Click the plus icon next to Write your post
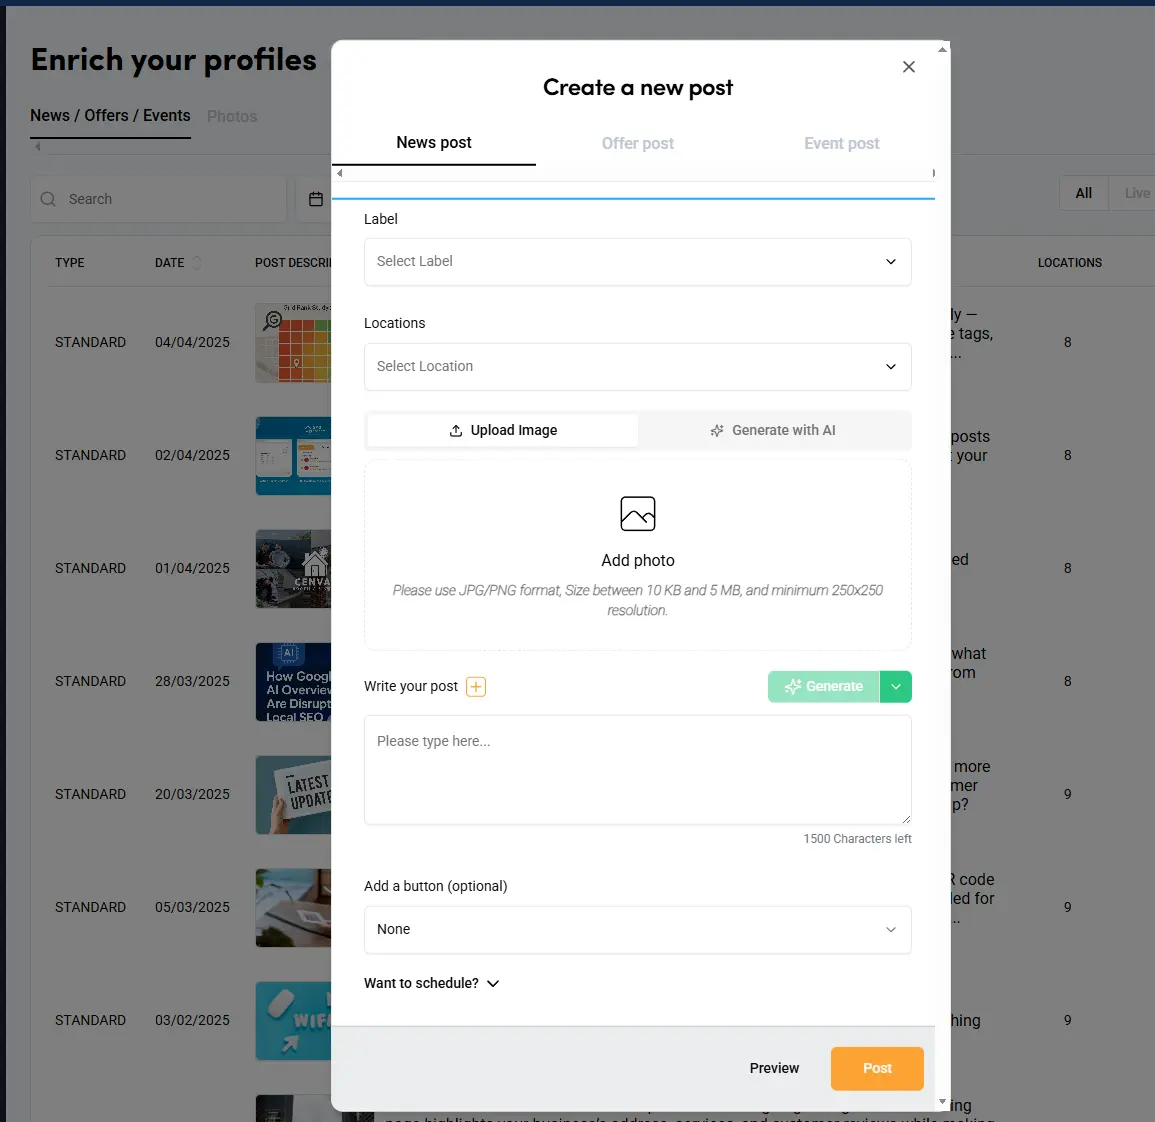 [x=476, y=686]
